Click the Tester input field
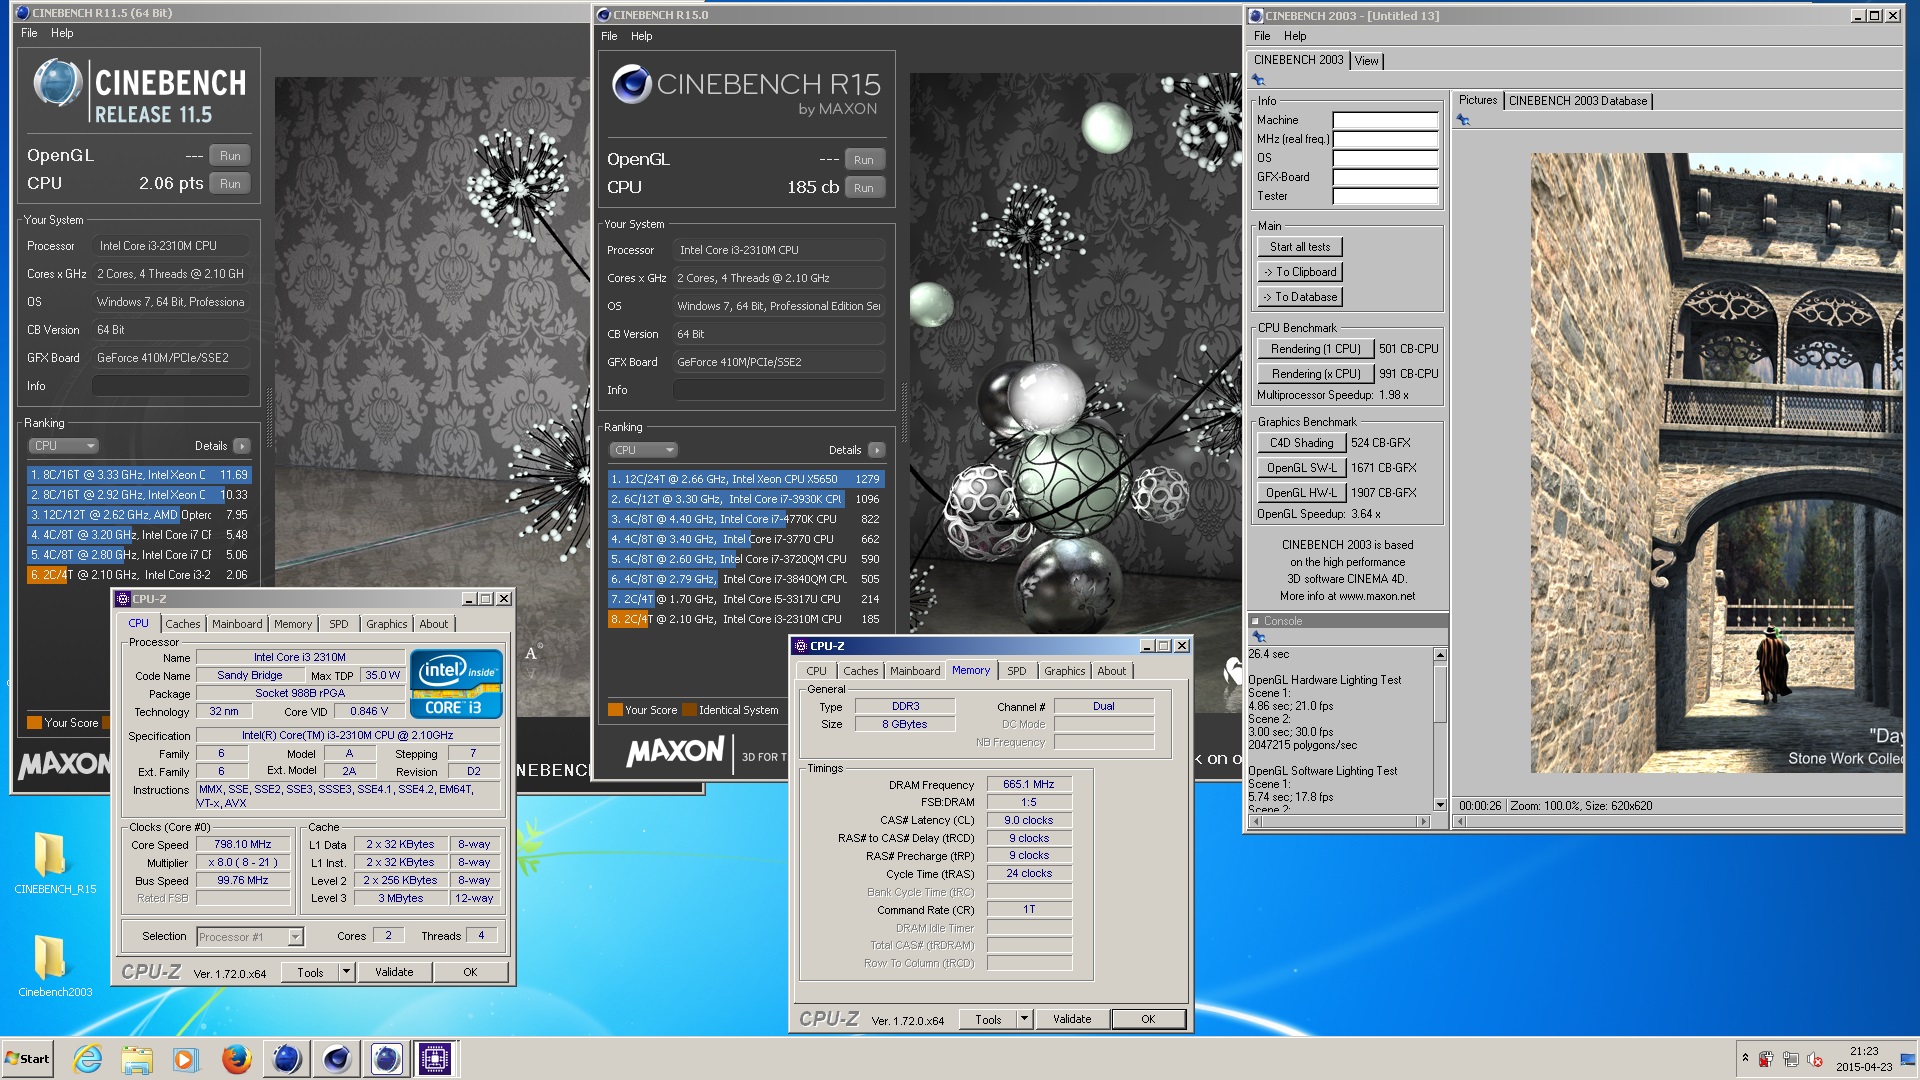 (1385, 196)
